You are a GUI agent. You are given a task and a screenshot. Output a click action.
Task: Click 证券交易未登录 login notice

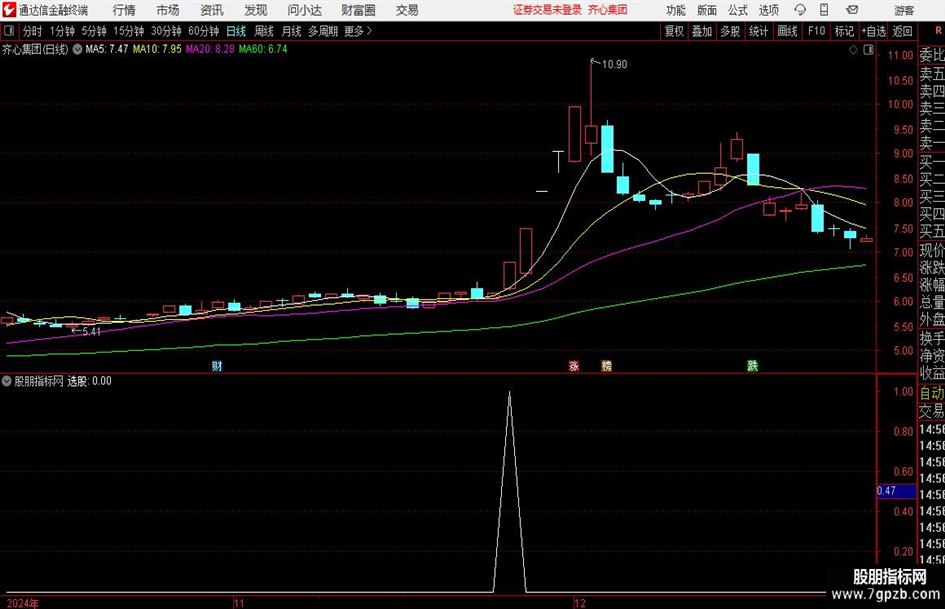[x=548, y=10]
